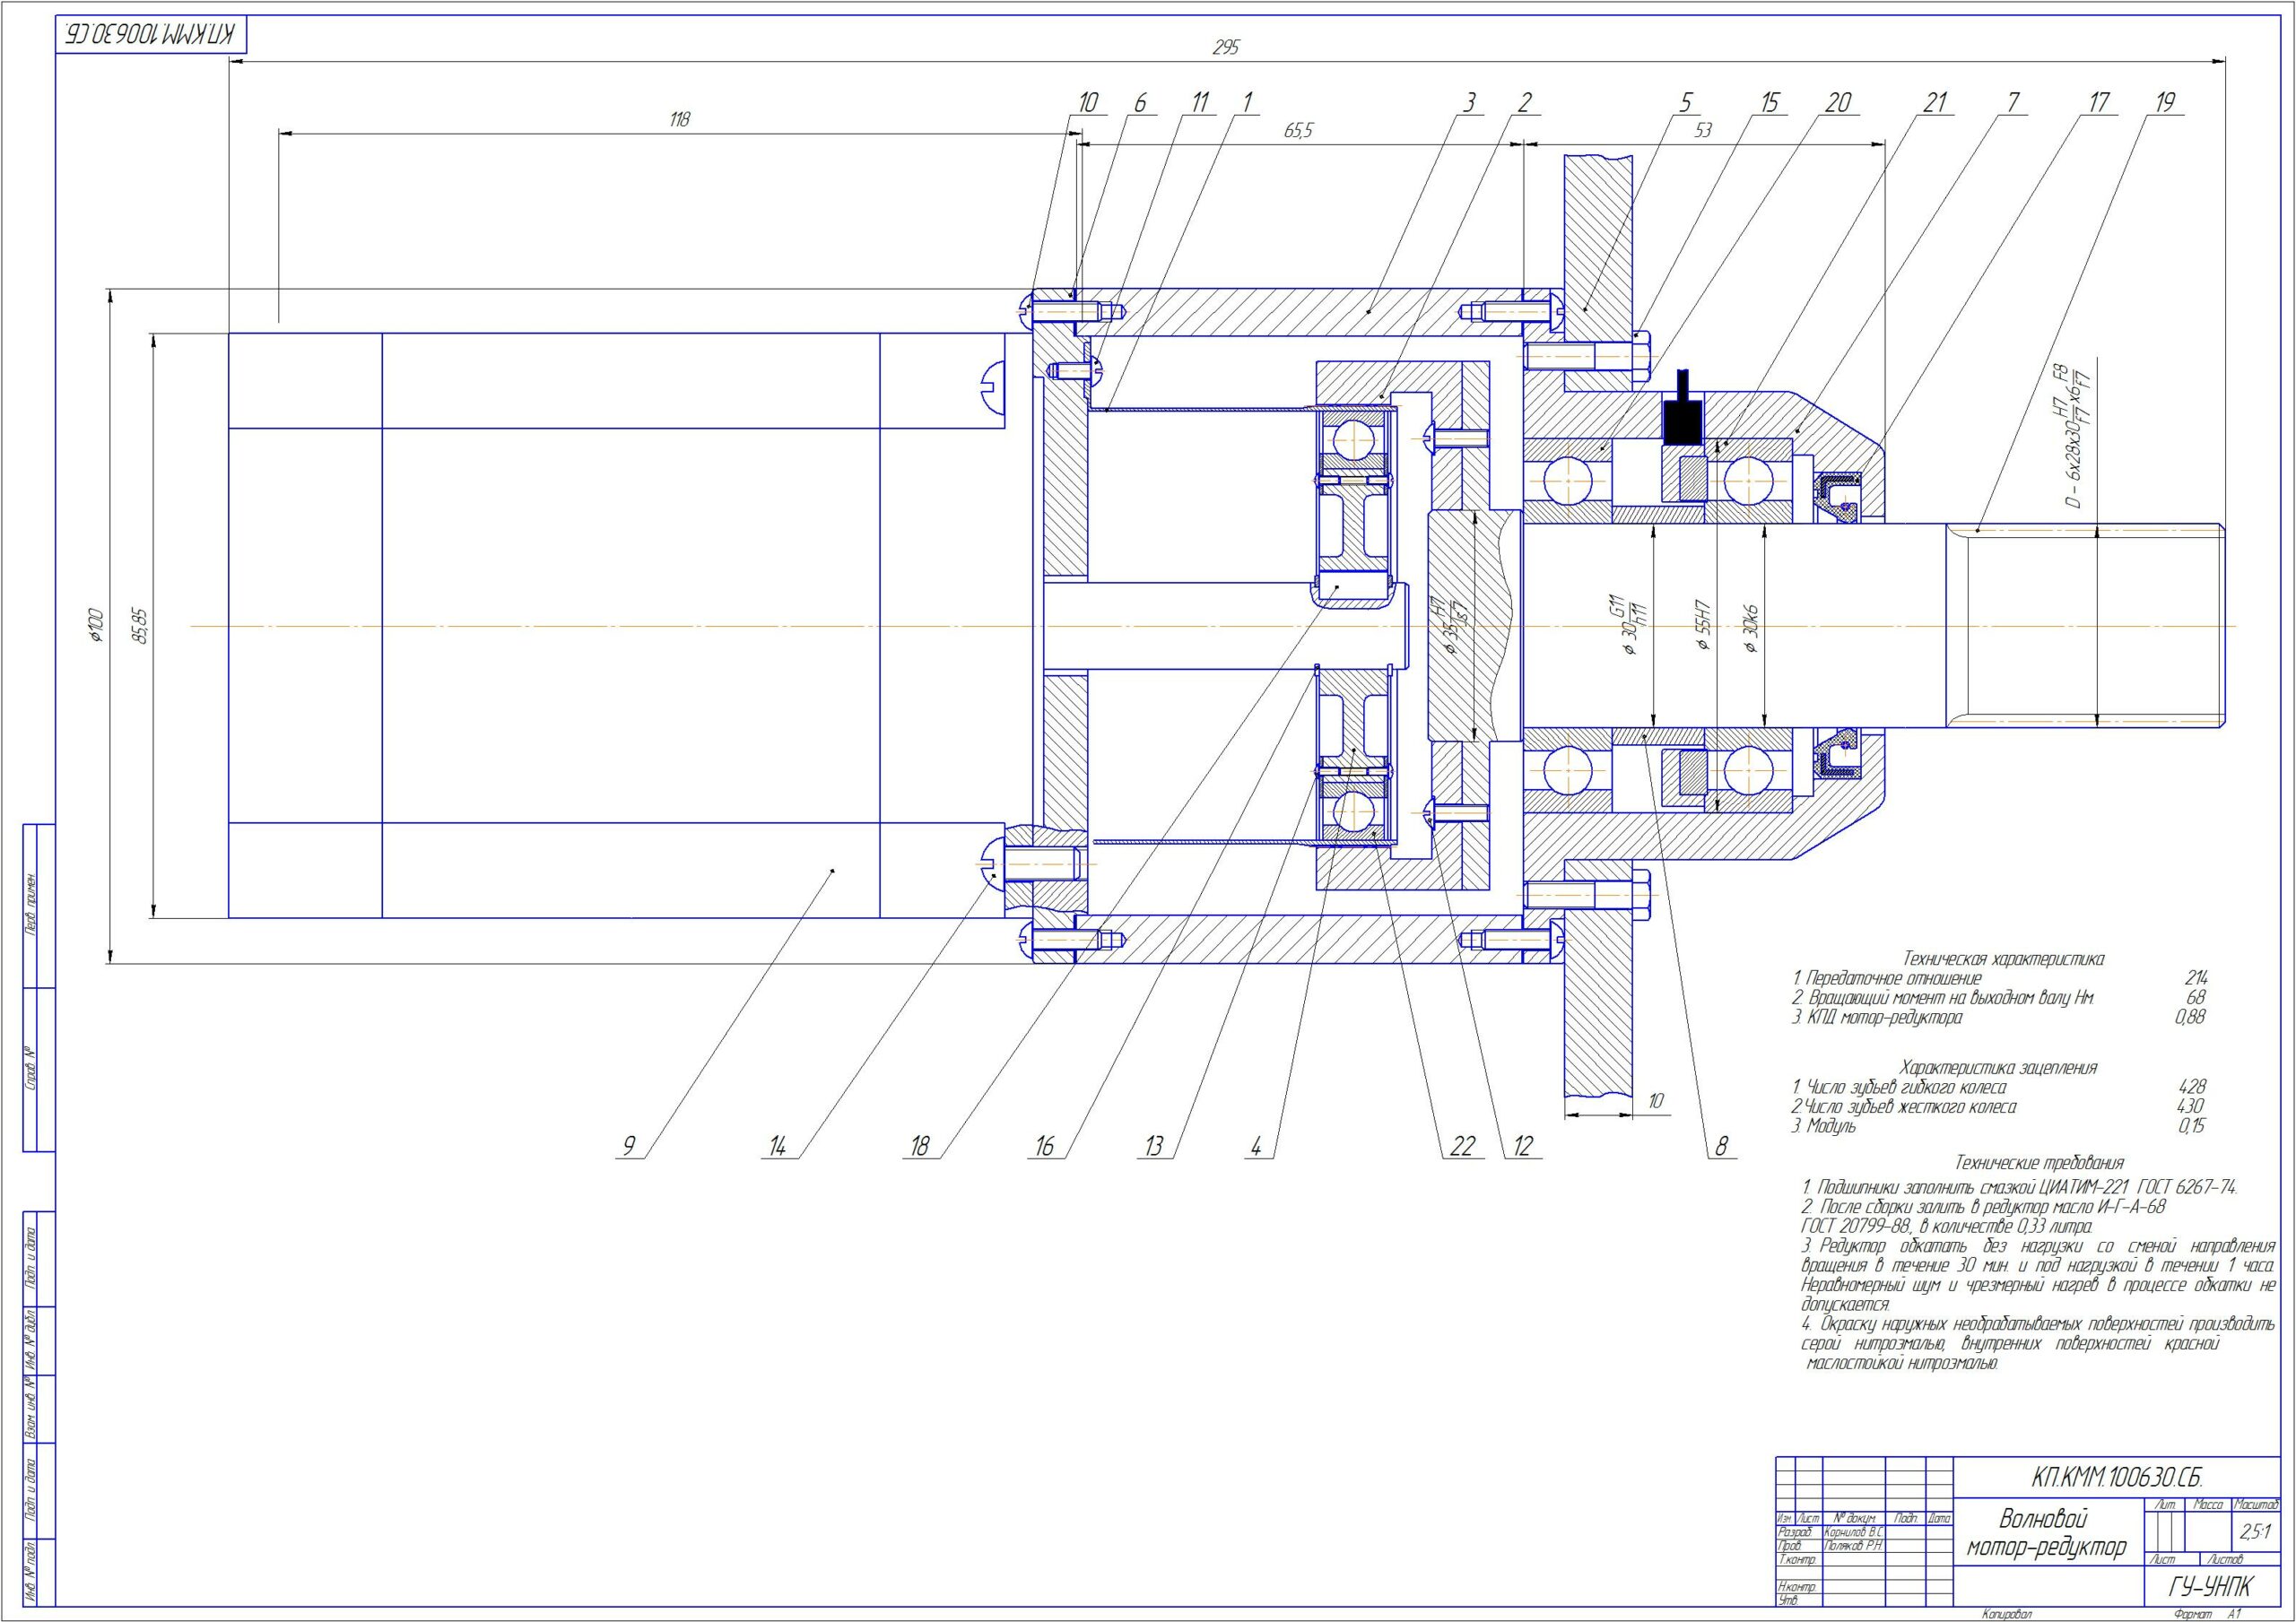Viewport: 2296px width, 1622px height.
Task: Click the 'ø100' diameter dimension
Action: [x=95, y=624]
